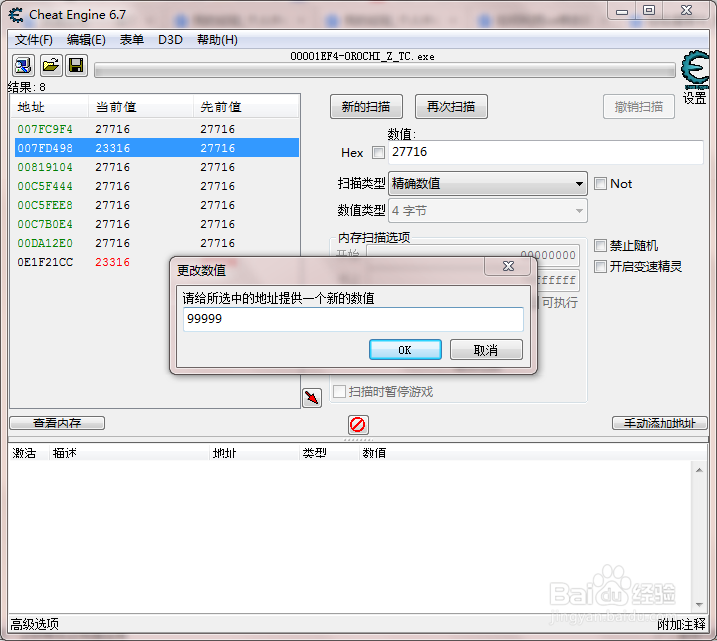717x641 pixels.
Task: Open the 表单 menu
Action: tap(132, 40)
